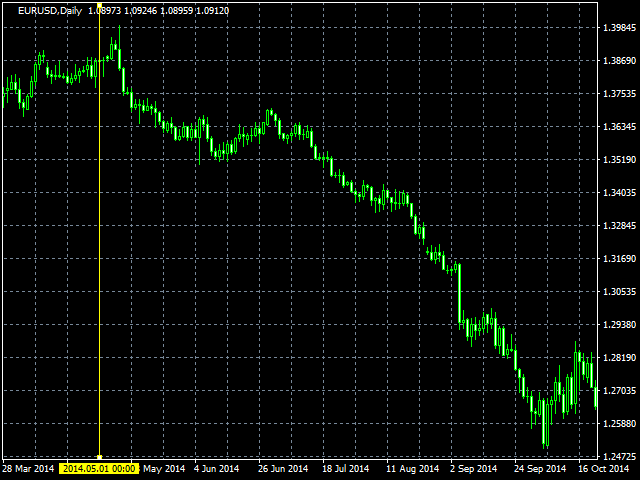Click the price label 1.29380
Screen dimensions: 640x480
(619, 324)
